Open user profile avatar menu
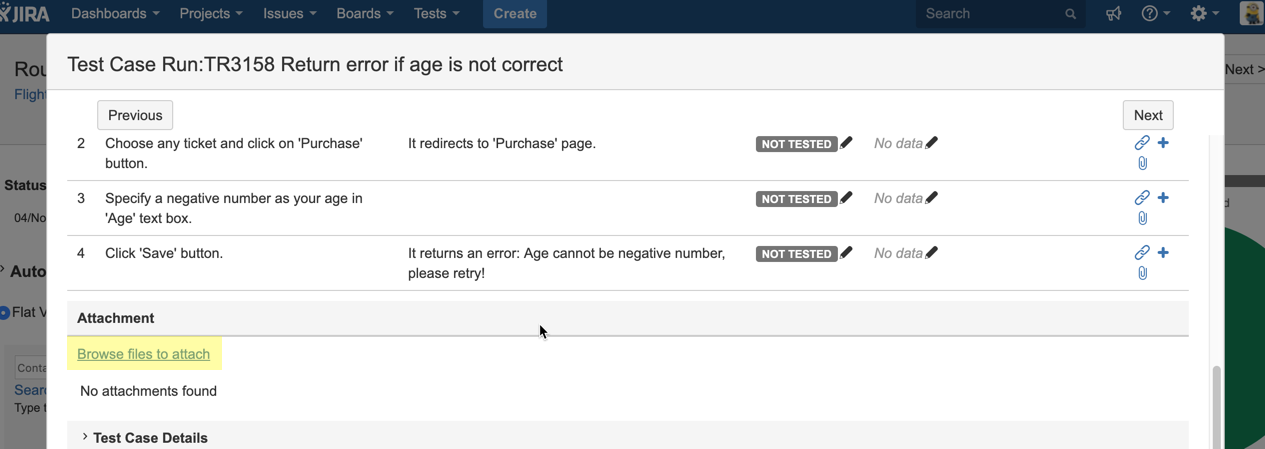The image size is (1265, 449). [x=1251, y=14]
